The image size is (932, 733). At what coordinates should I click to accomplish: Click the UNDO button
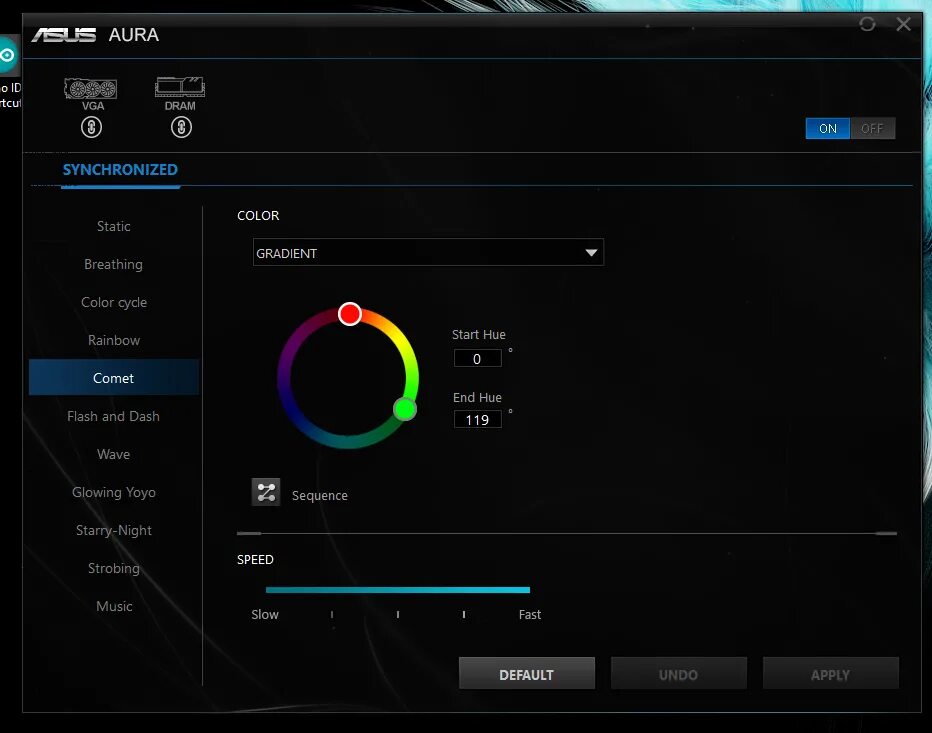click(x=678, y=674)
